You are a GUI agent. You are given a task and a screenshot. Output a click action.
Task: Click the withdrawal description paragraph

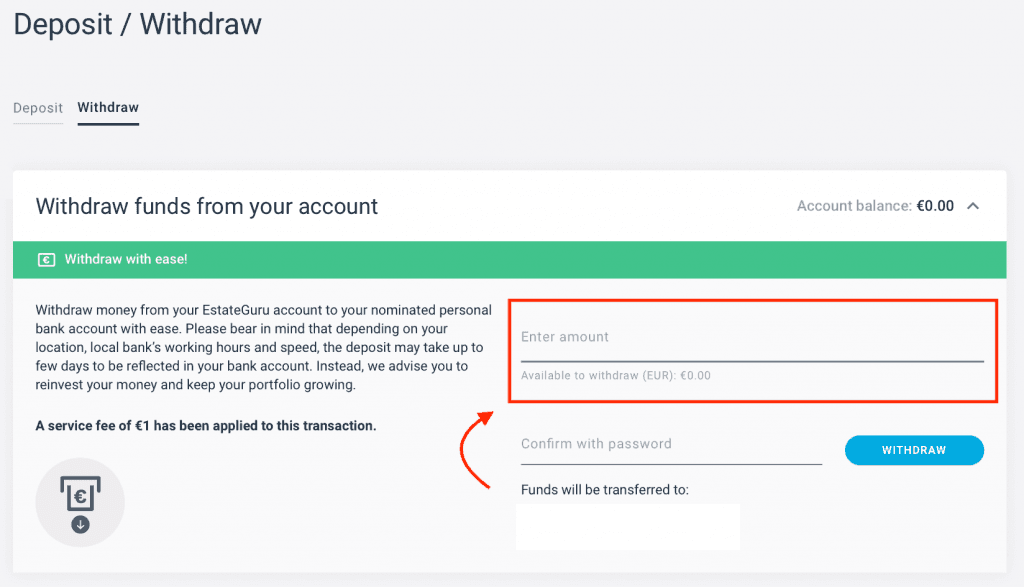coord(259,348)
